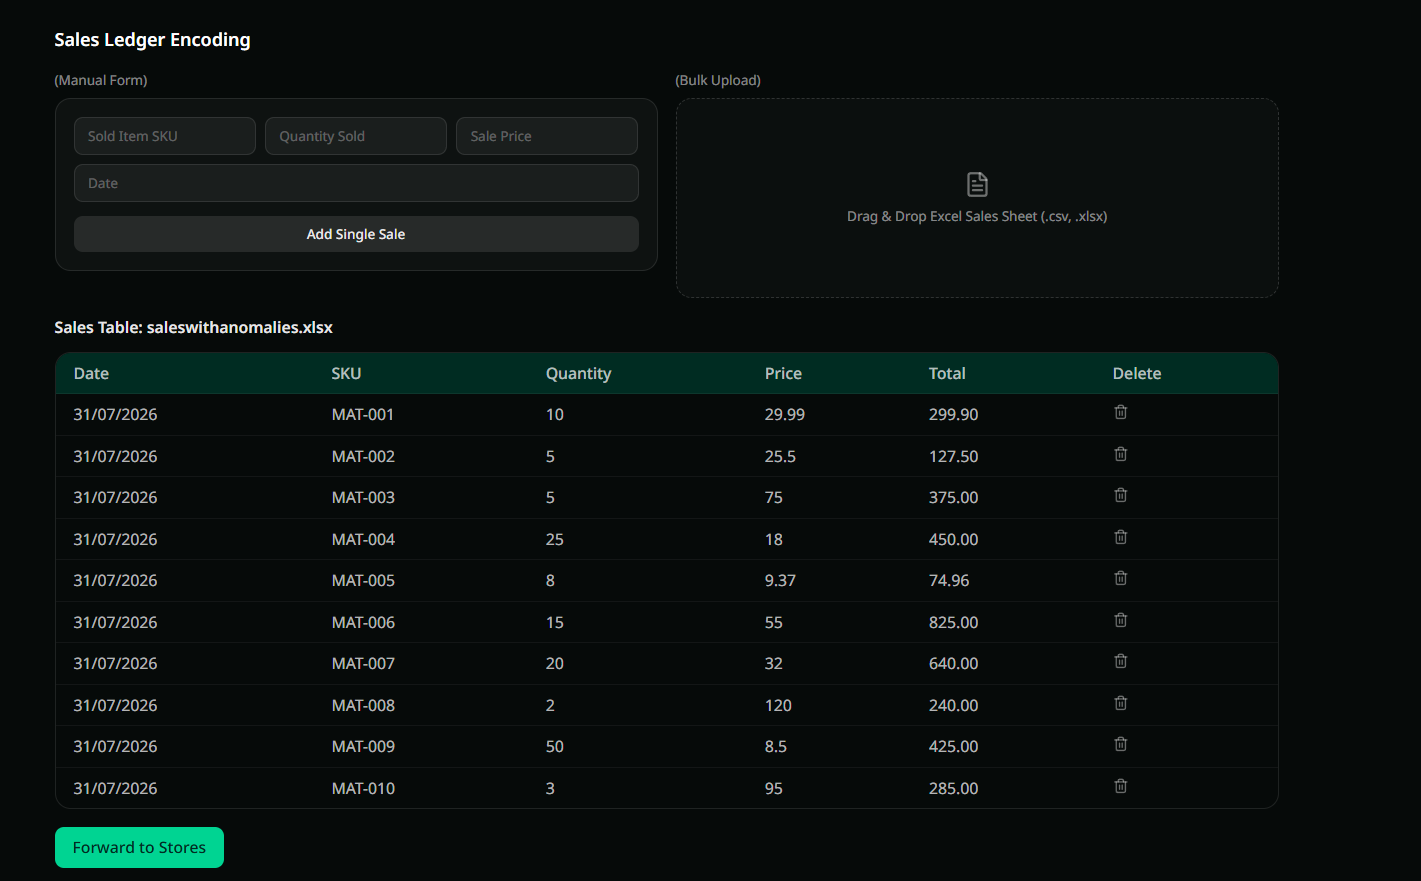The width and height of the screenshot is (1421, 881).
Task: Click the Quantity Sold input
Action: click(356, 136)
